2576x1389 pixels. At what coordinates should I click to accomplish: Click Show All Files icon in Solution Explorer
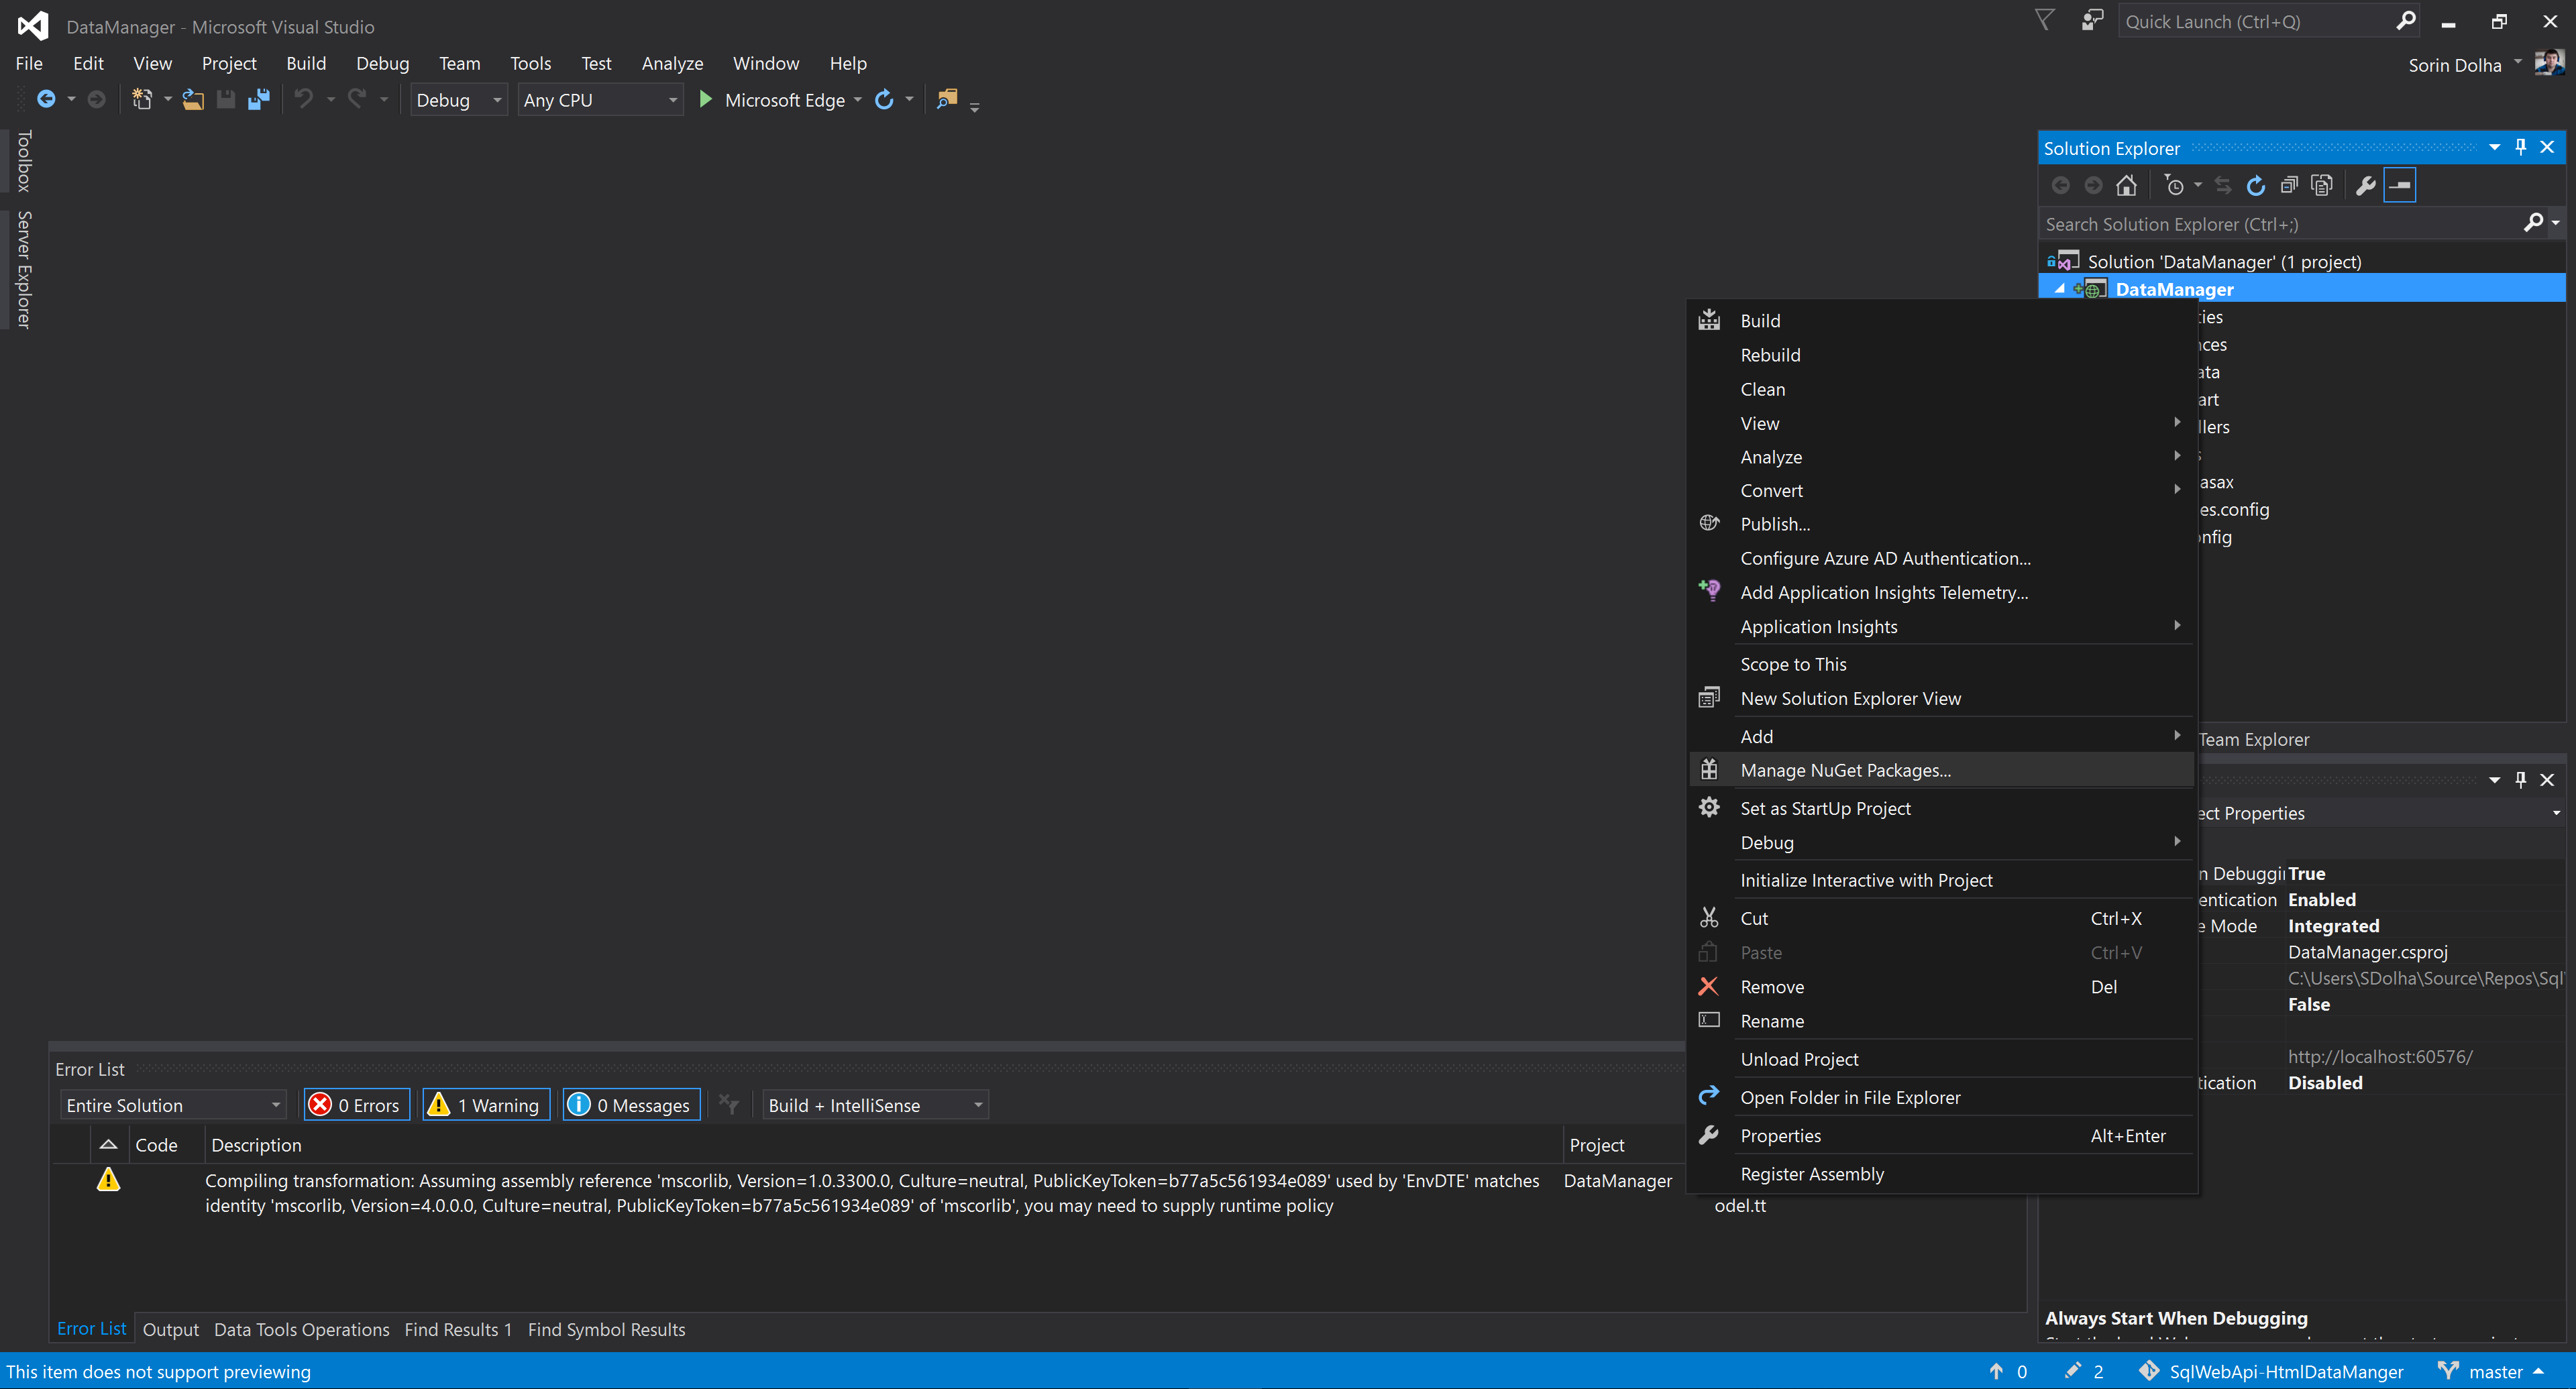tap(2322, 186)
